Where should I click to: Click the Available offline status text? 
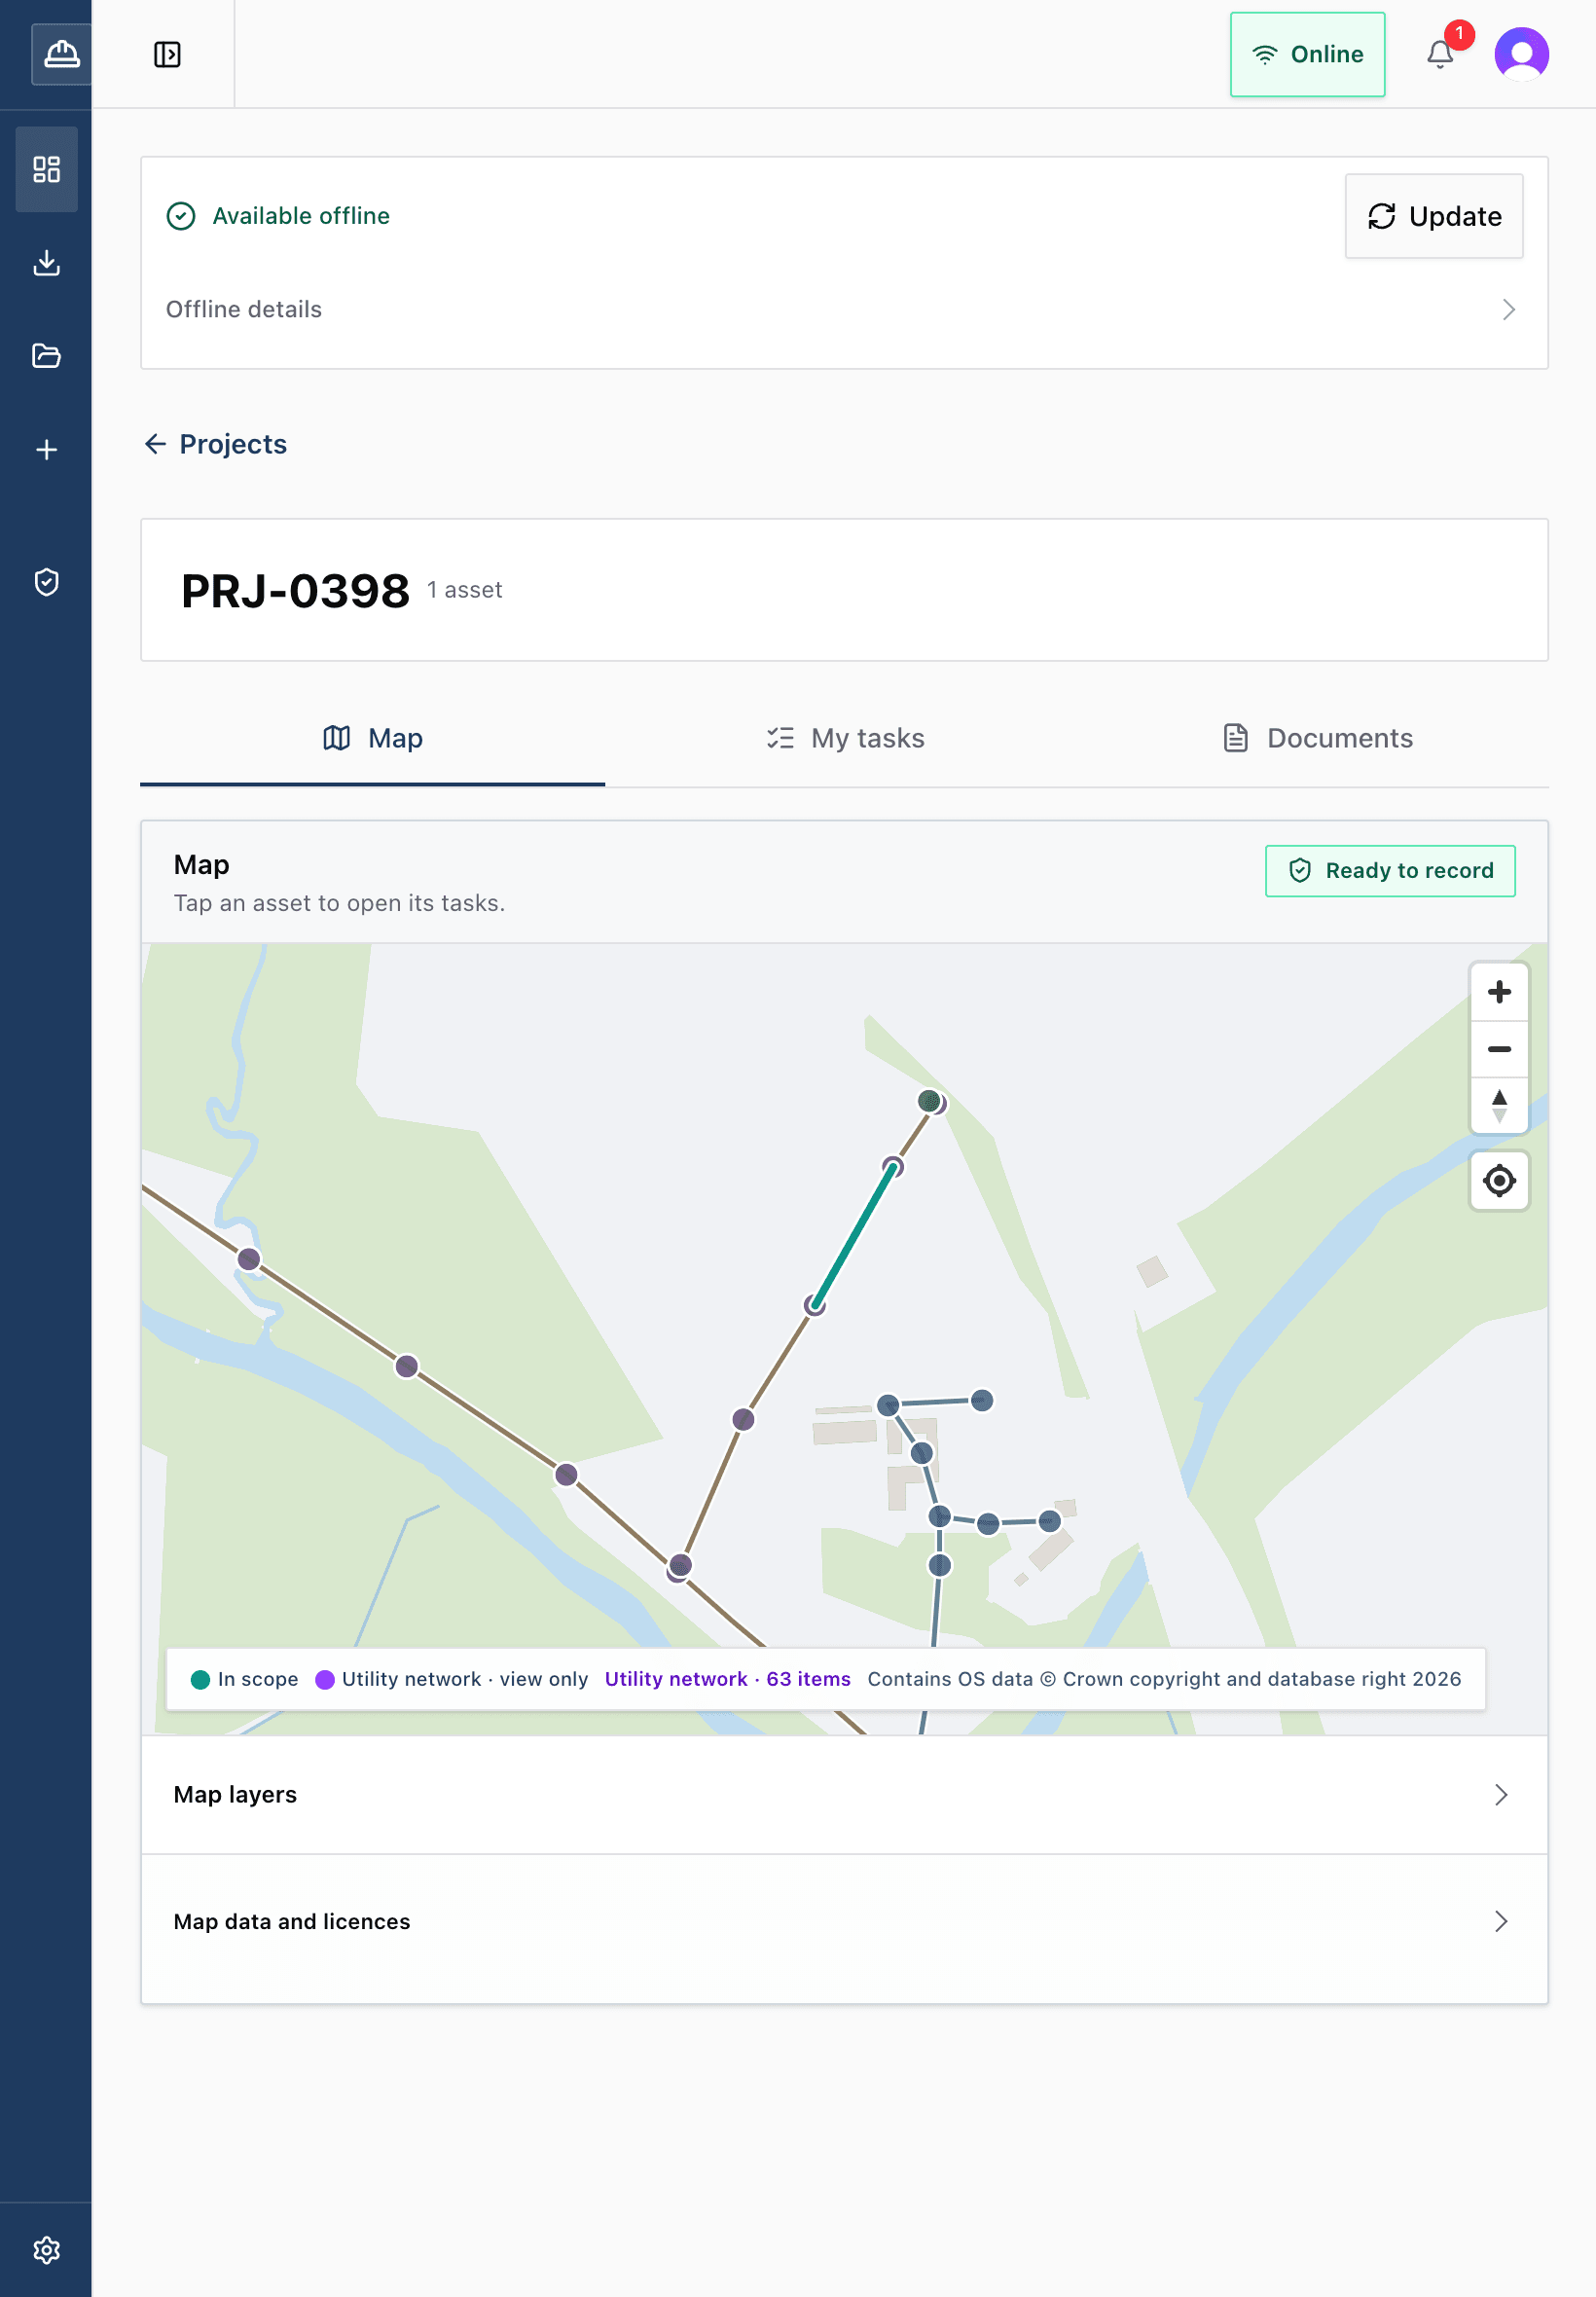(x=301, y=216)
